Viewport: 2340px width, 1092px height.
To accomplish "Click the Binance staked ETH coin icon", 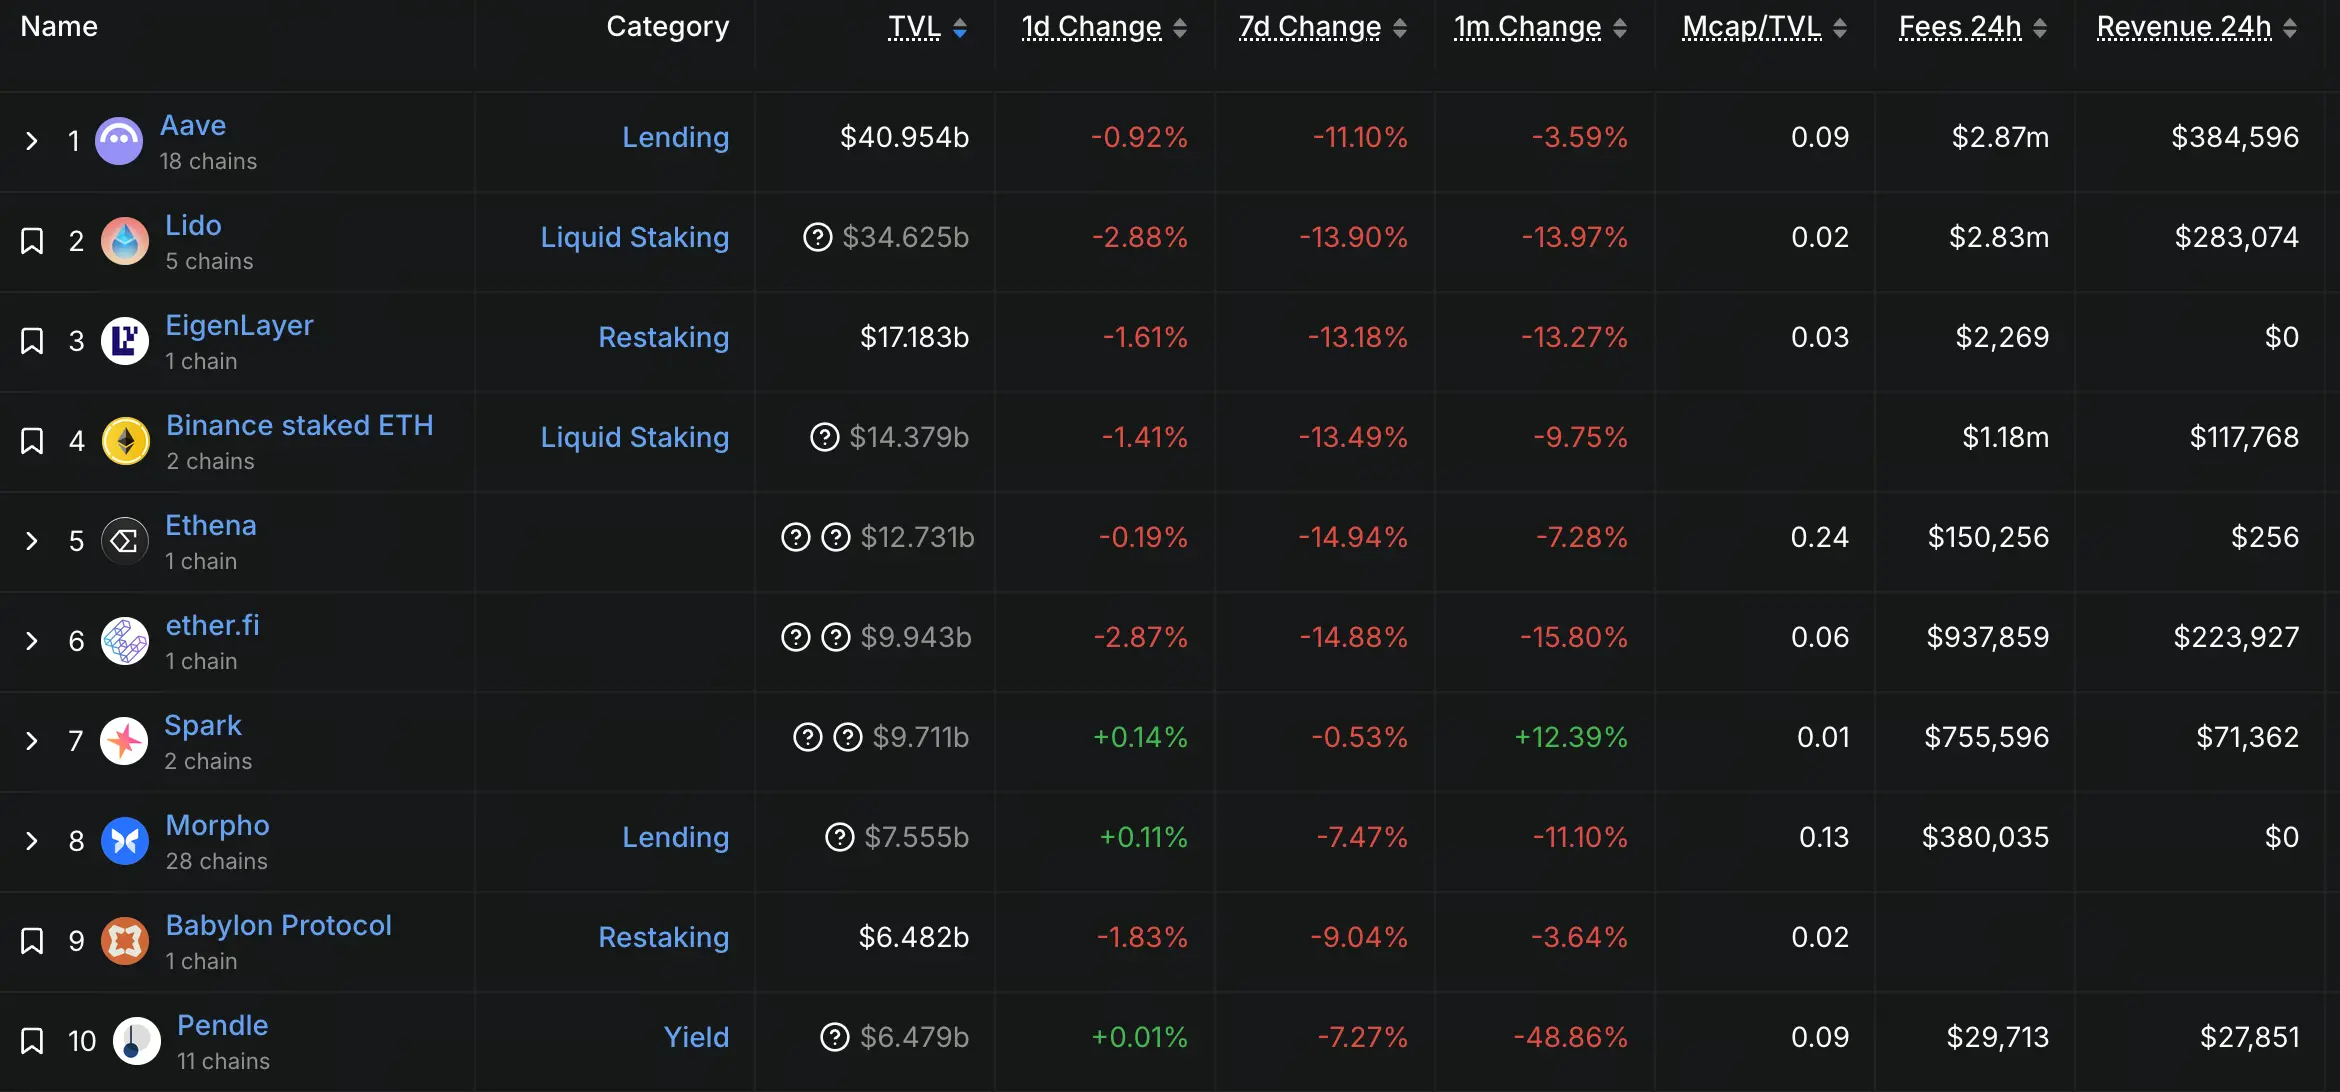I will pyautogui.click(x=126, y=441).
